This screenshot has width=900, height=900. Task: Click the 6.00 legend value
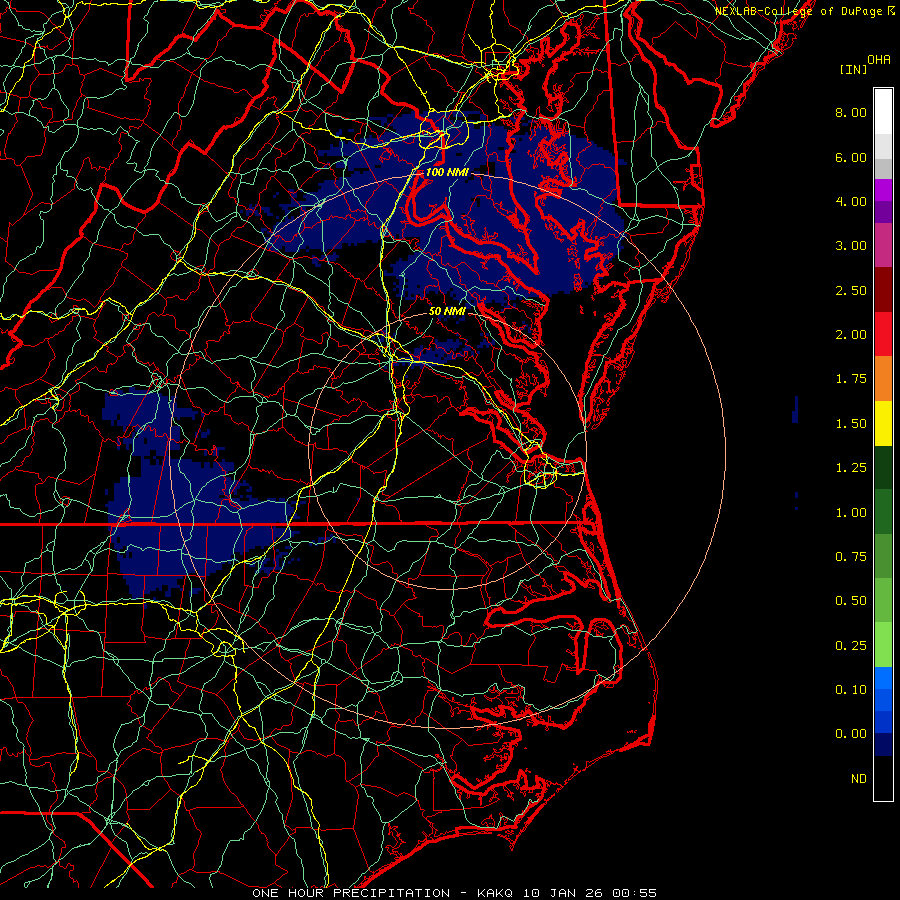point(851,157)
